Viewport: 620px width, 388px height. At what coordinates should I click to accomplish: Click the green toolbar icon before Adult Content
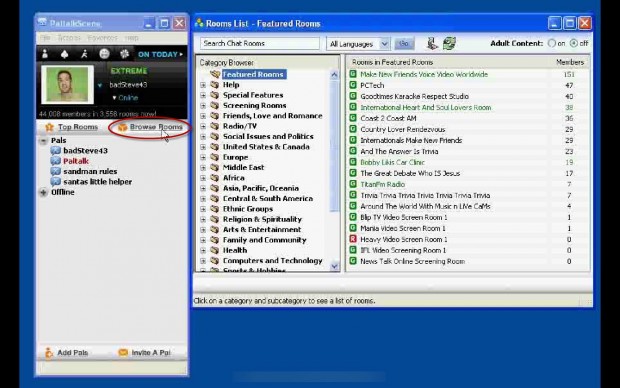pos(449,43)
